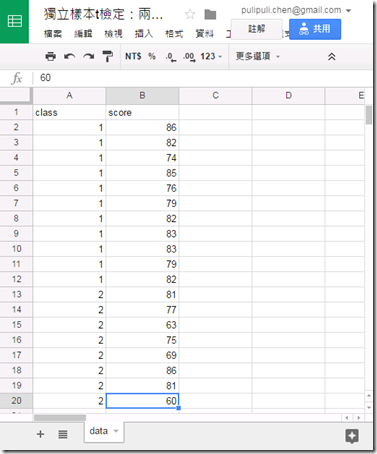This screenshot has width=377, height=454.
Task: Open the Explore icon at bottom right
Action: click(352, 436)
